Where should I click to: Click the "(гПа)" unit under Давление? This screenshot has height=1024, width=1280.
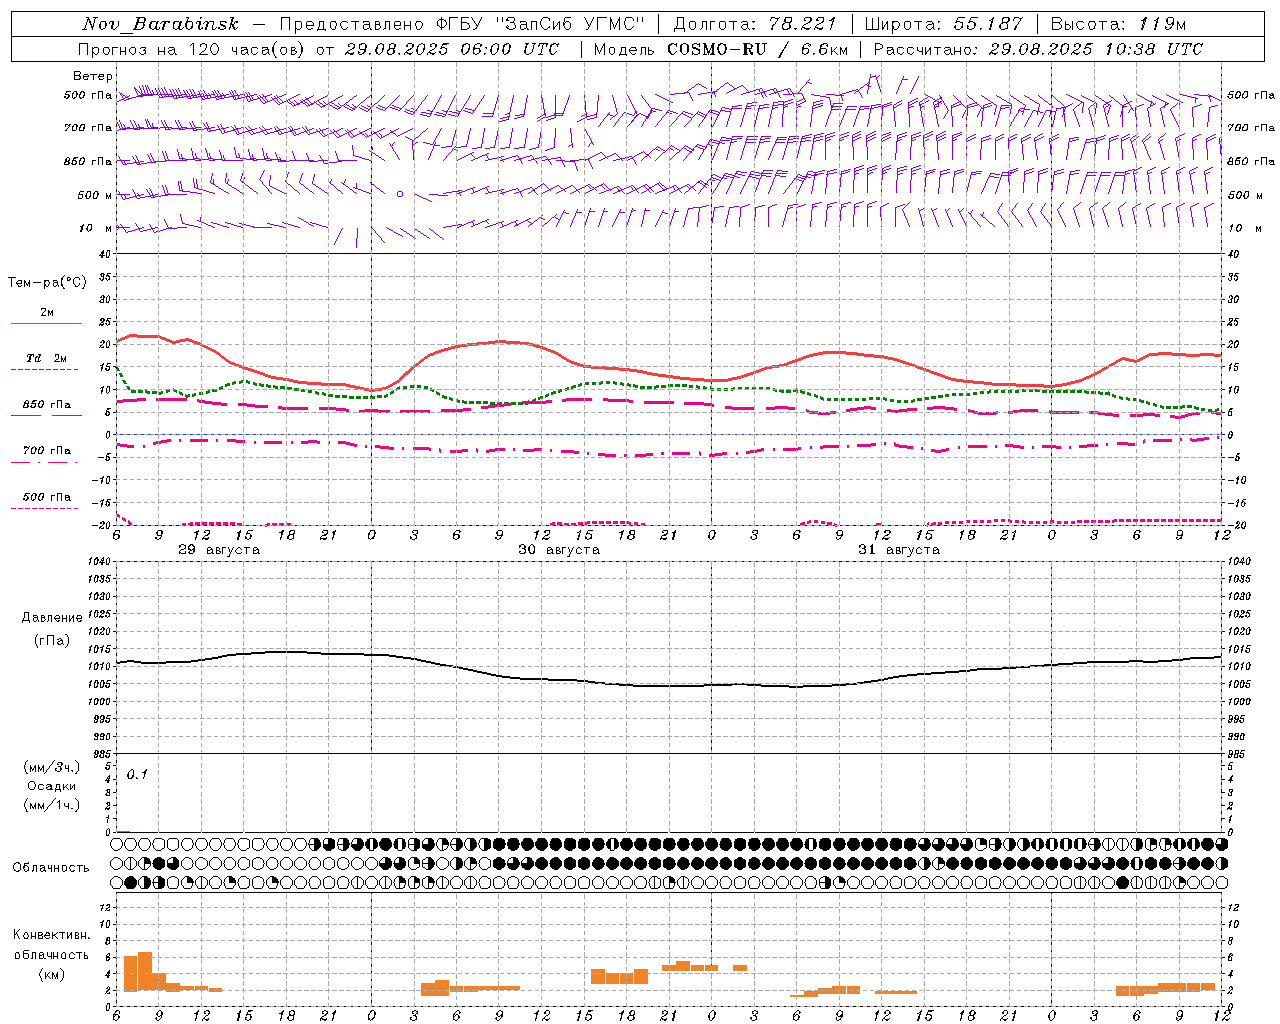point(51,640)
